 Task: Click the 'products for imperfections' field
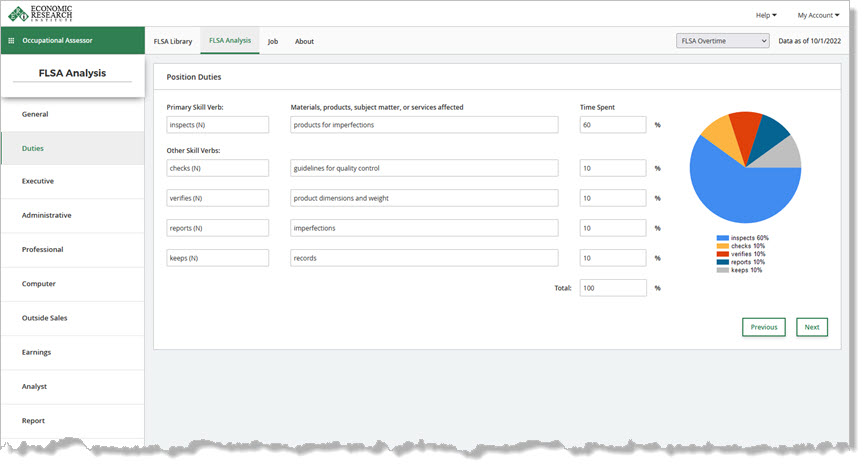424,125
